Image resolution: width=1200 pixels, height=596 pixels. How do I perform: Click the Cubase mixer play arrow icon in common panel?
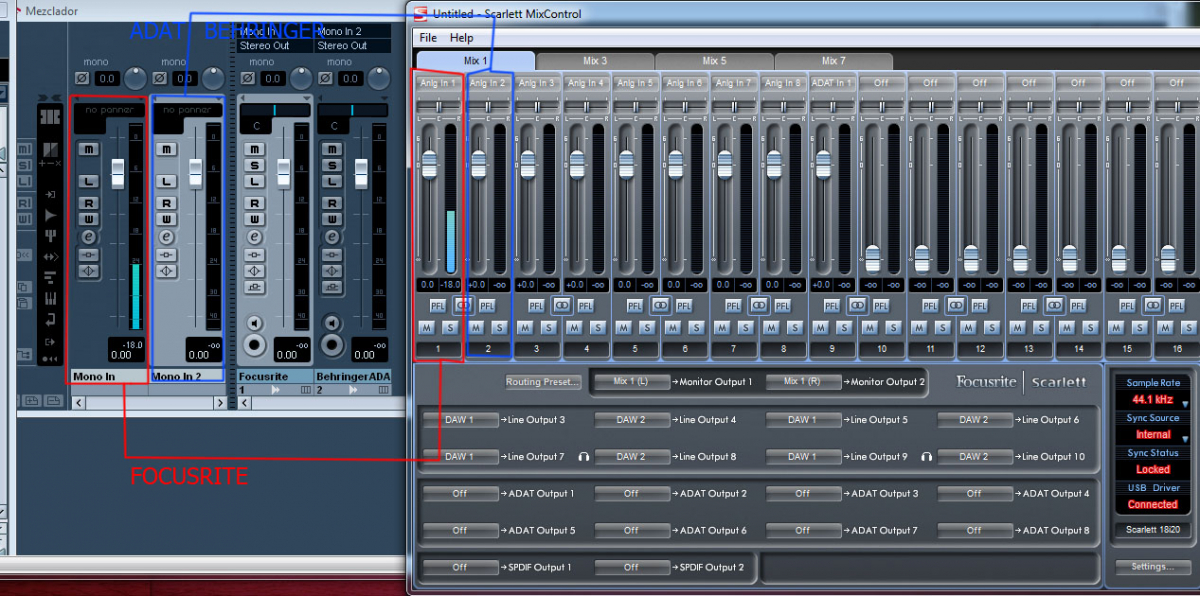[x=50, y=215]
